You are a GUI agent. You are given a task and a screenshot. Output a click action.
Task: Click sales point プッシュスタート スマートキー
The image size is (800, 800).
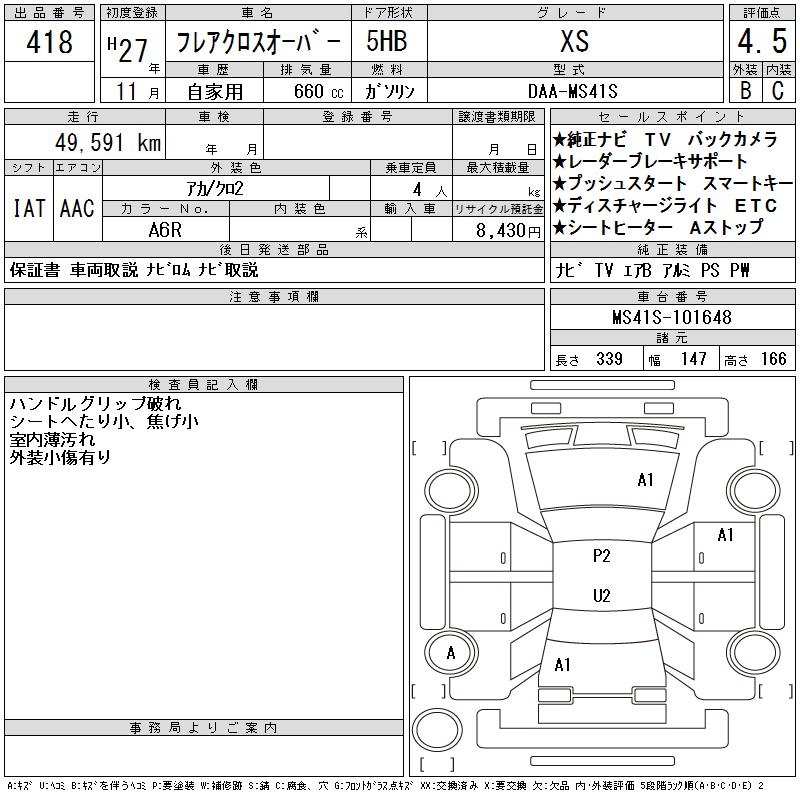tap(673, 183)
